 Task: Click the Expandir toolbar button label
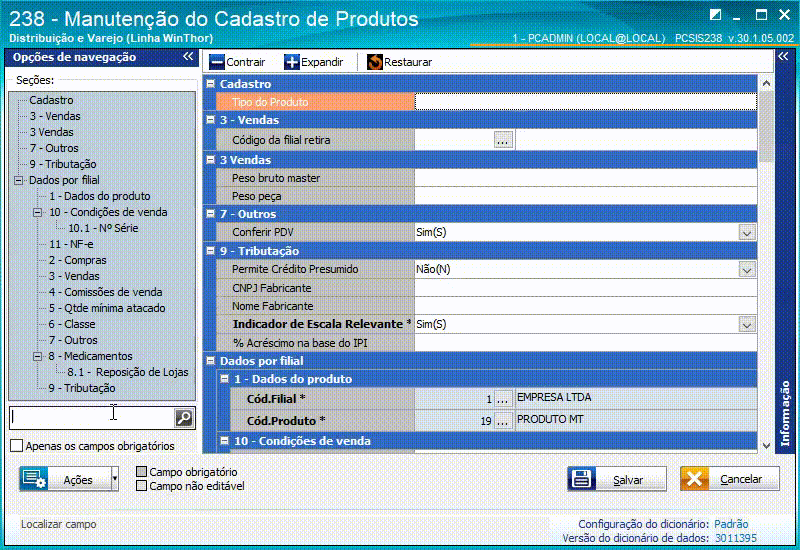pos(322,62)
